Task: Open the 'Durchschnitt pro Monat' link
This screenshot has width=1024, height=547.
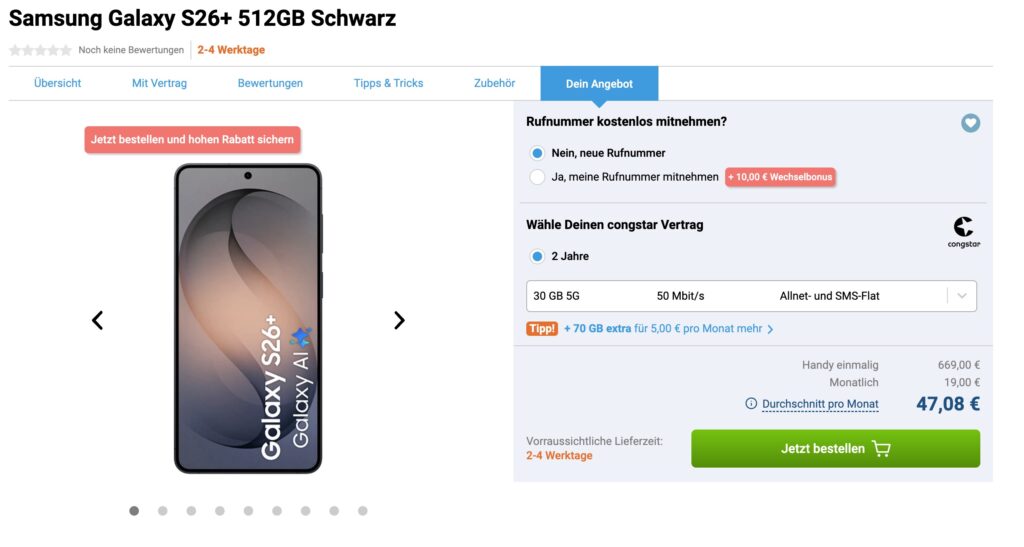Action: pos(820,404)
